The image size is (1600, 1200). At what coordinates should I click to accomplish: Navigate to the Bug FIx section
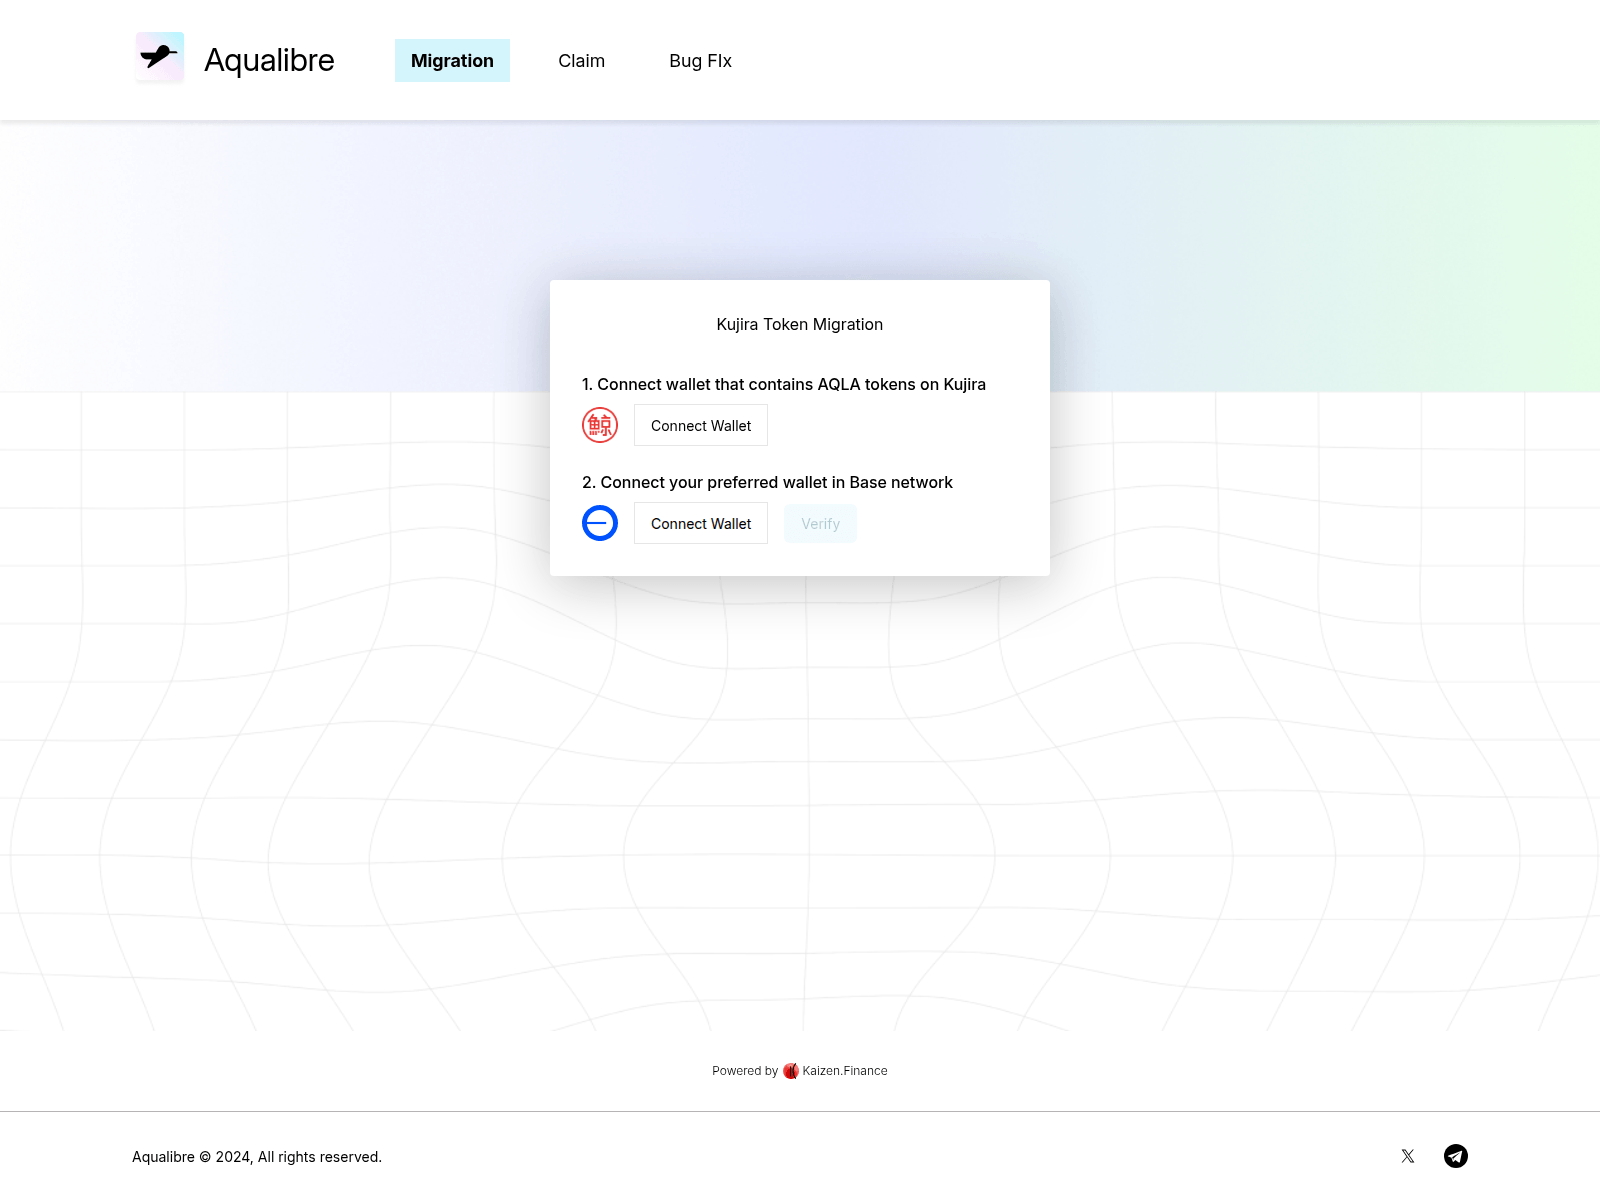(x=700, y=60)
